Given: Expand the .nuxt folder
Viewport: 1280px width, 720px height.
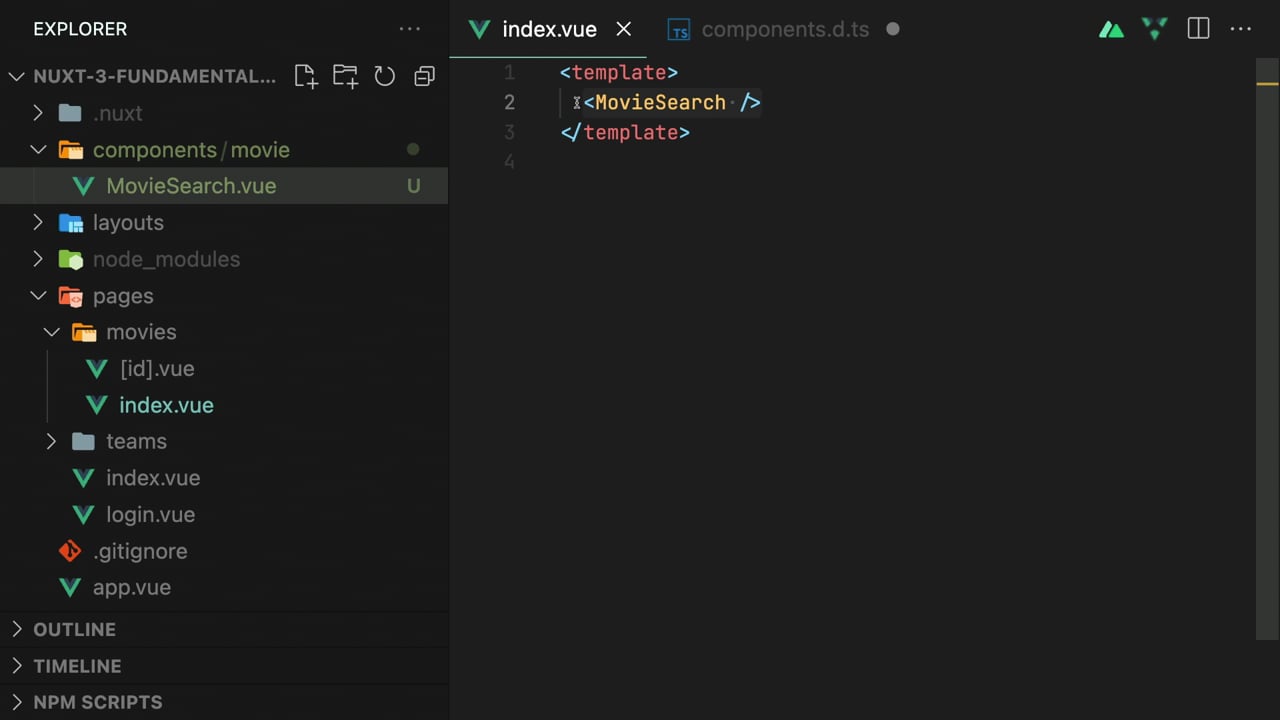Looking at the screenshot, I should (x=38, y=113).
